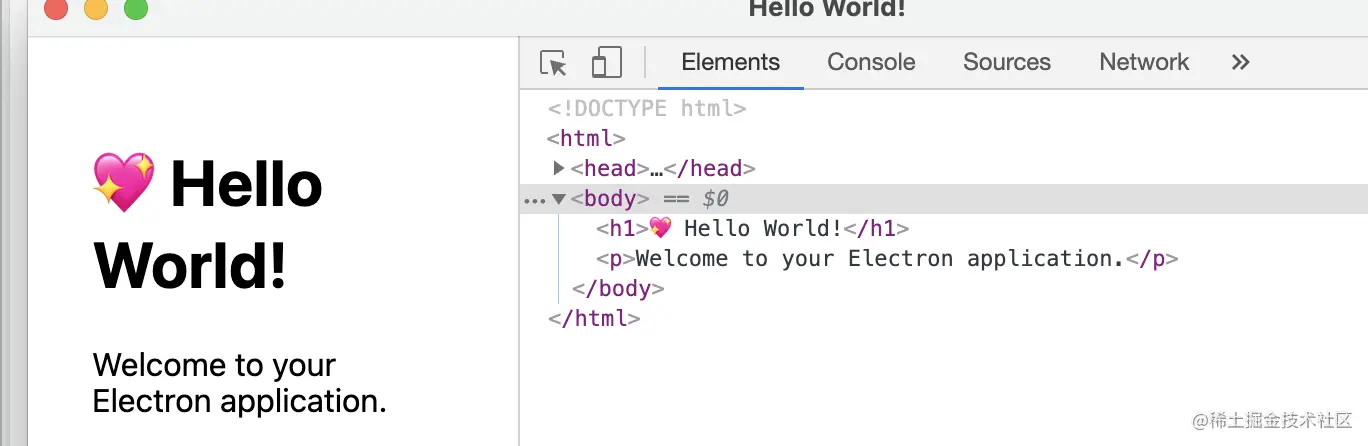
Task: Switch to the Sources tab
Action: pyautogui.click(x=1007, y=62)
